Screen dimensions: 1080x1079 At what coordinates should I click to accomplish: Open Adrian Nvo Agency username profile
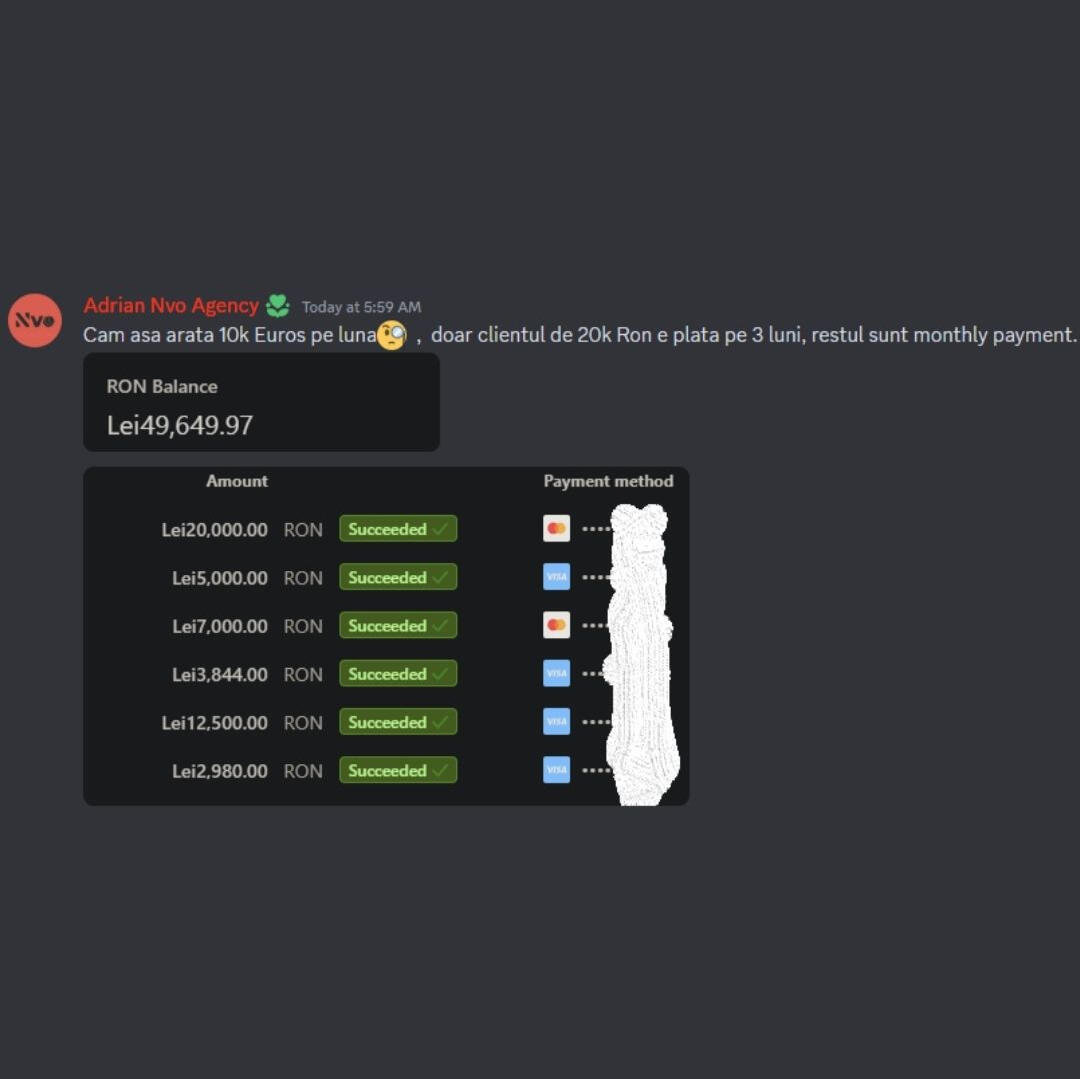coord(171,306)
